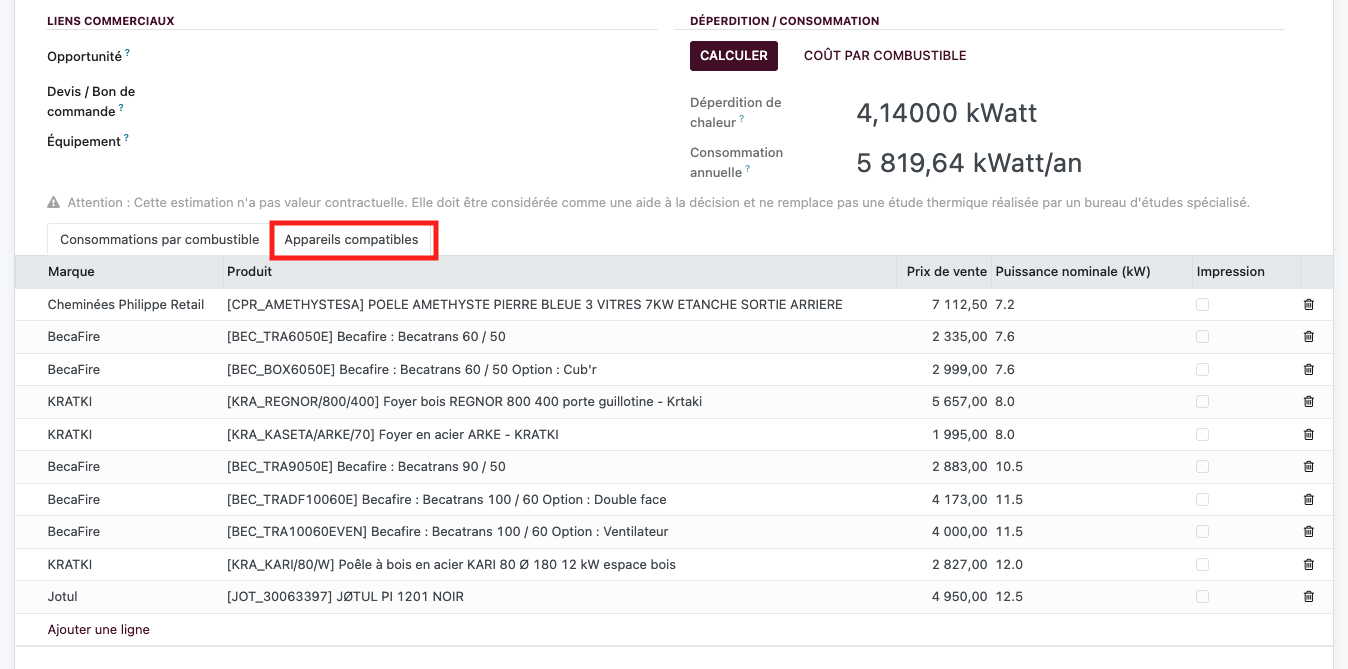The image size is (1348, 669).
Task: Click price cell '4 173,00'
Action: coord(959,499)
